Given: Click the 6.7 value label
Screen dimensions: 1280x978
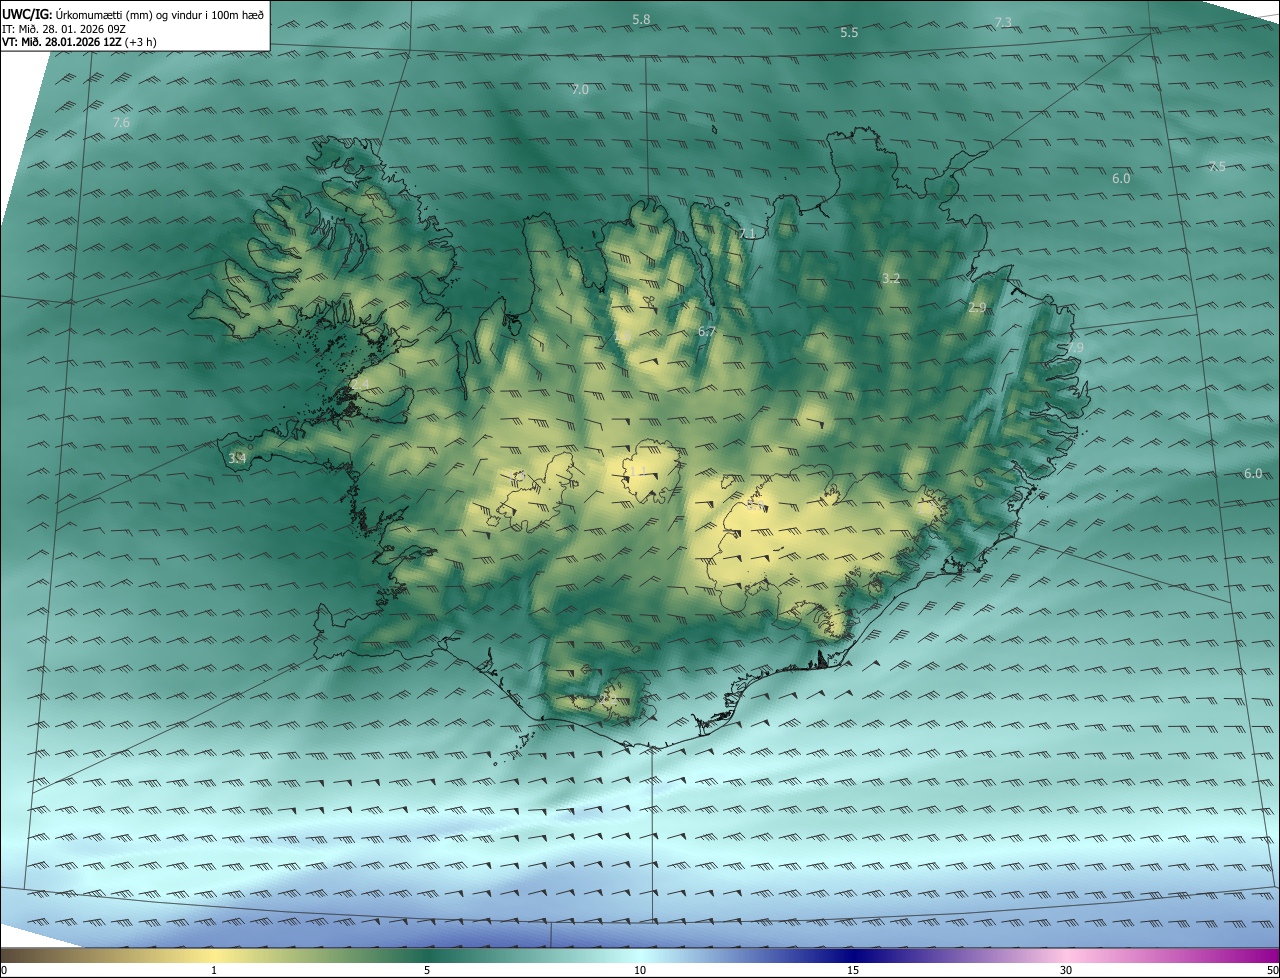Looking at the screenshot, I should point(707,332).
